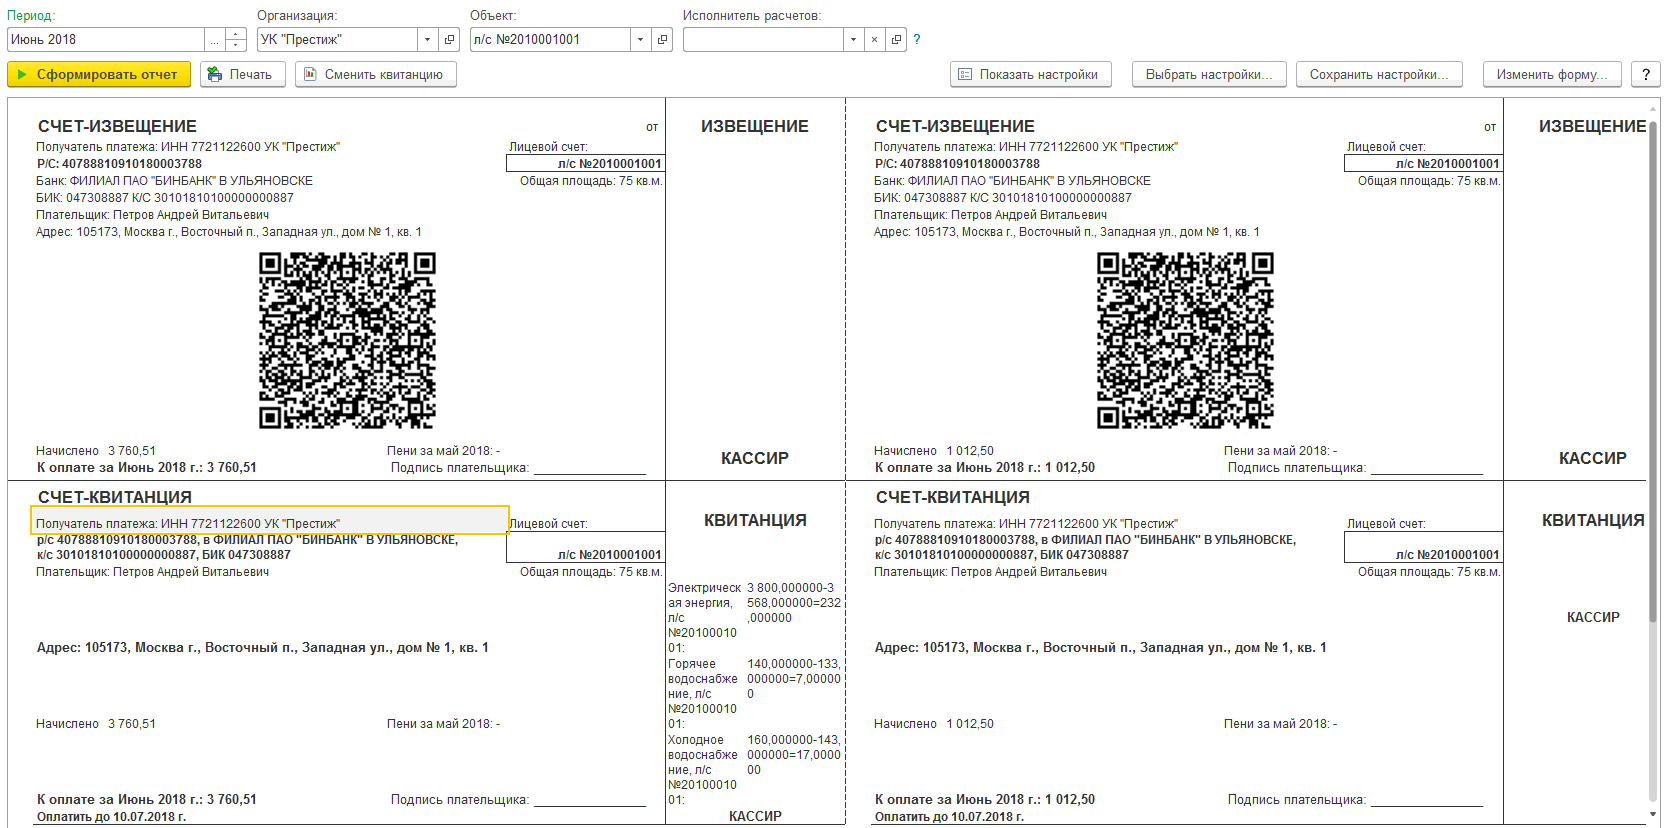Open Изменить форму...
This screenshot has height=828, width=1680.
point(1552,74)
